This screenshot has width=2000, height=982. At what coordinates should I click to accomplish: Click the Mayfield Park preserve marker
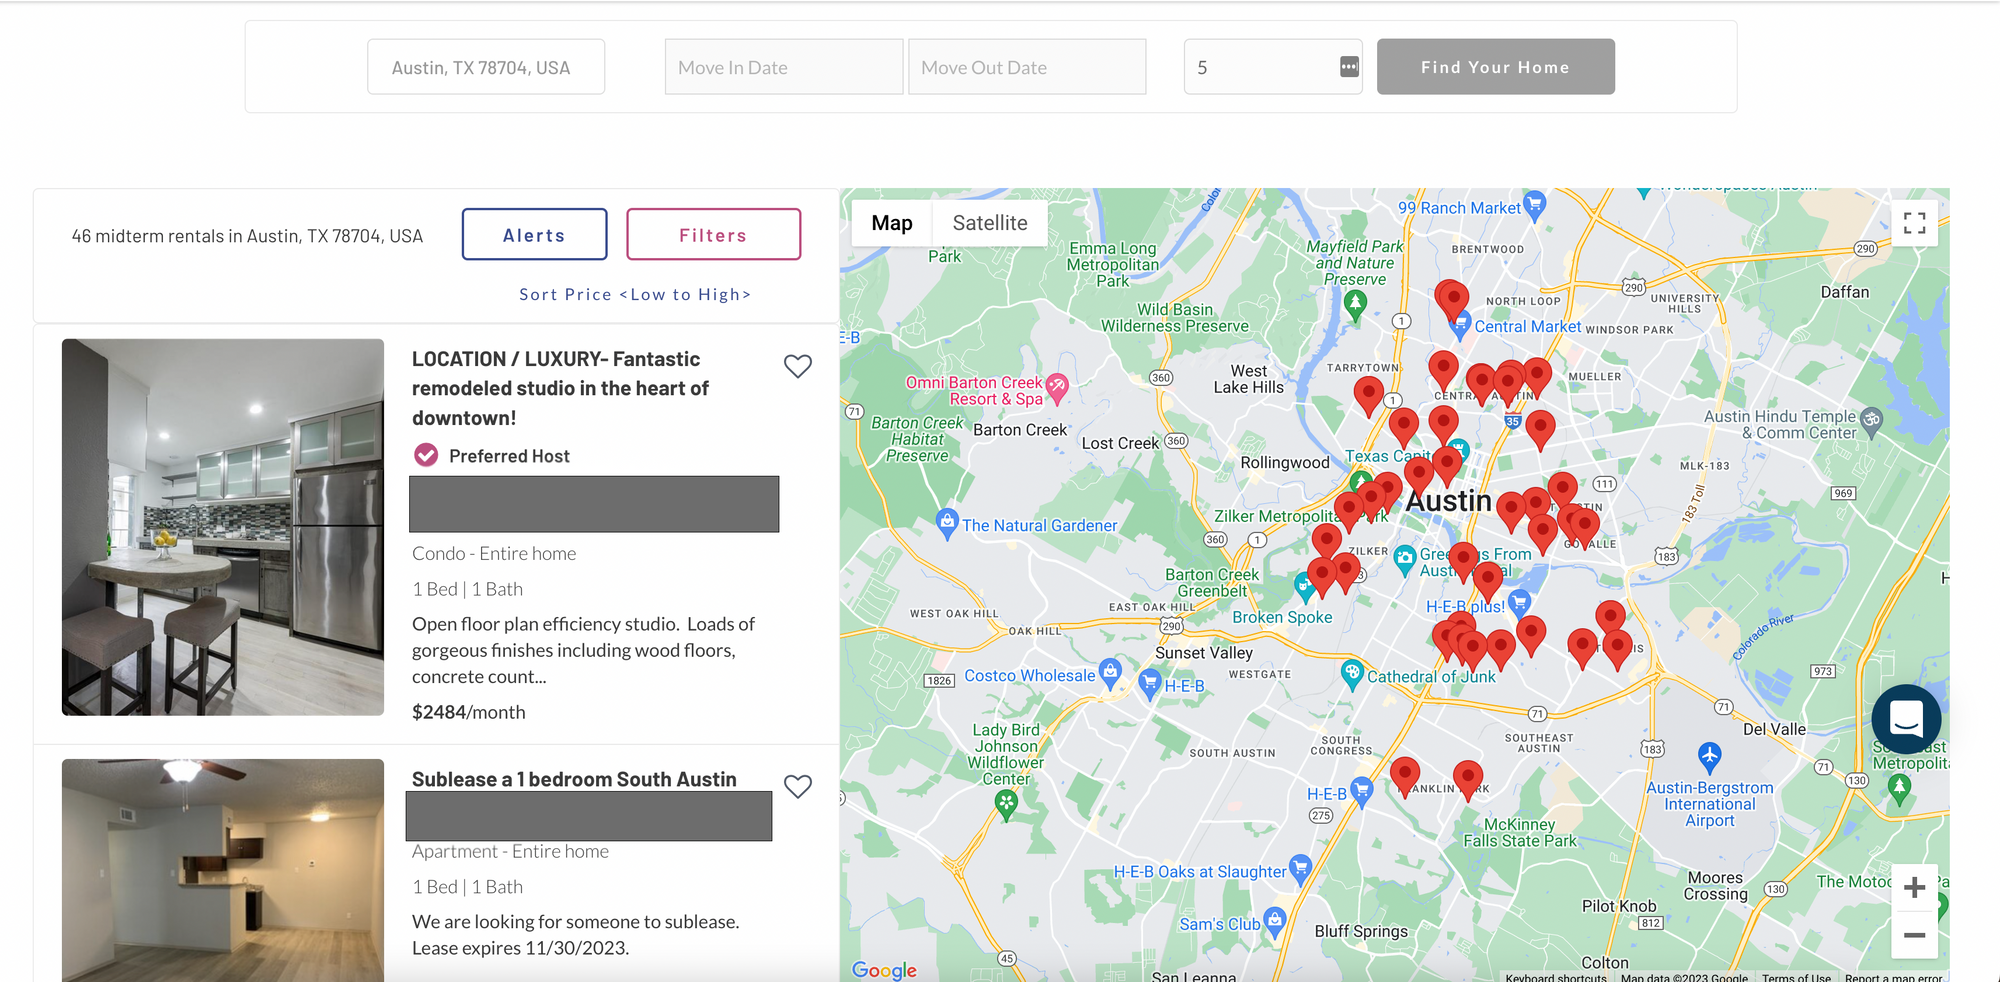point(1355,304)
